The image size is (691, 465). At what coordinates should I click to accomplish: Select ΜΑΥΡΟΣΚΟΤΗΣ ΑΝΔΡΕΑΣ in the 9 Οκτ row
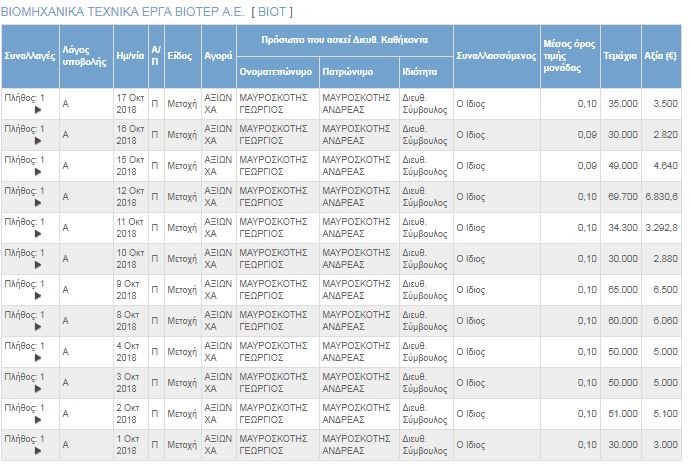tap(356, 290)
